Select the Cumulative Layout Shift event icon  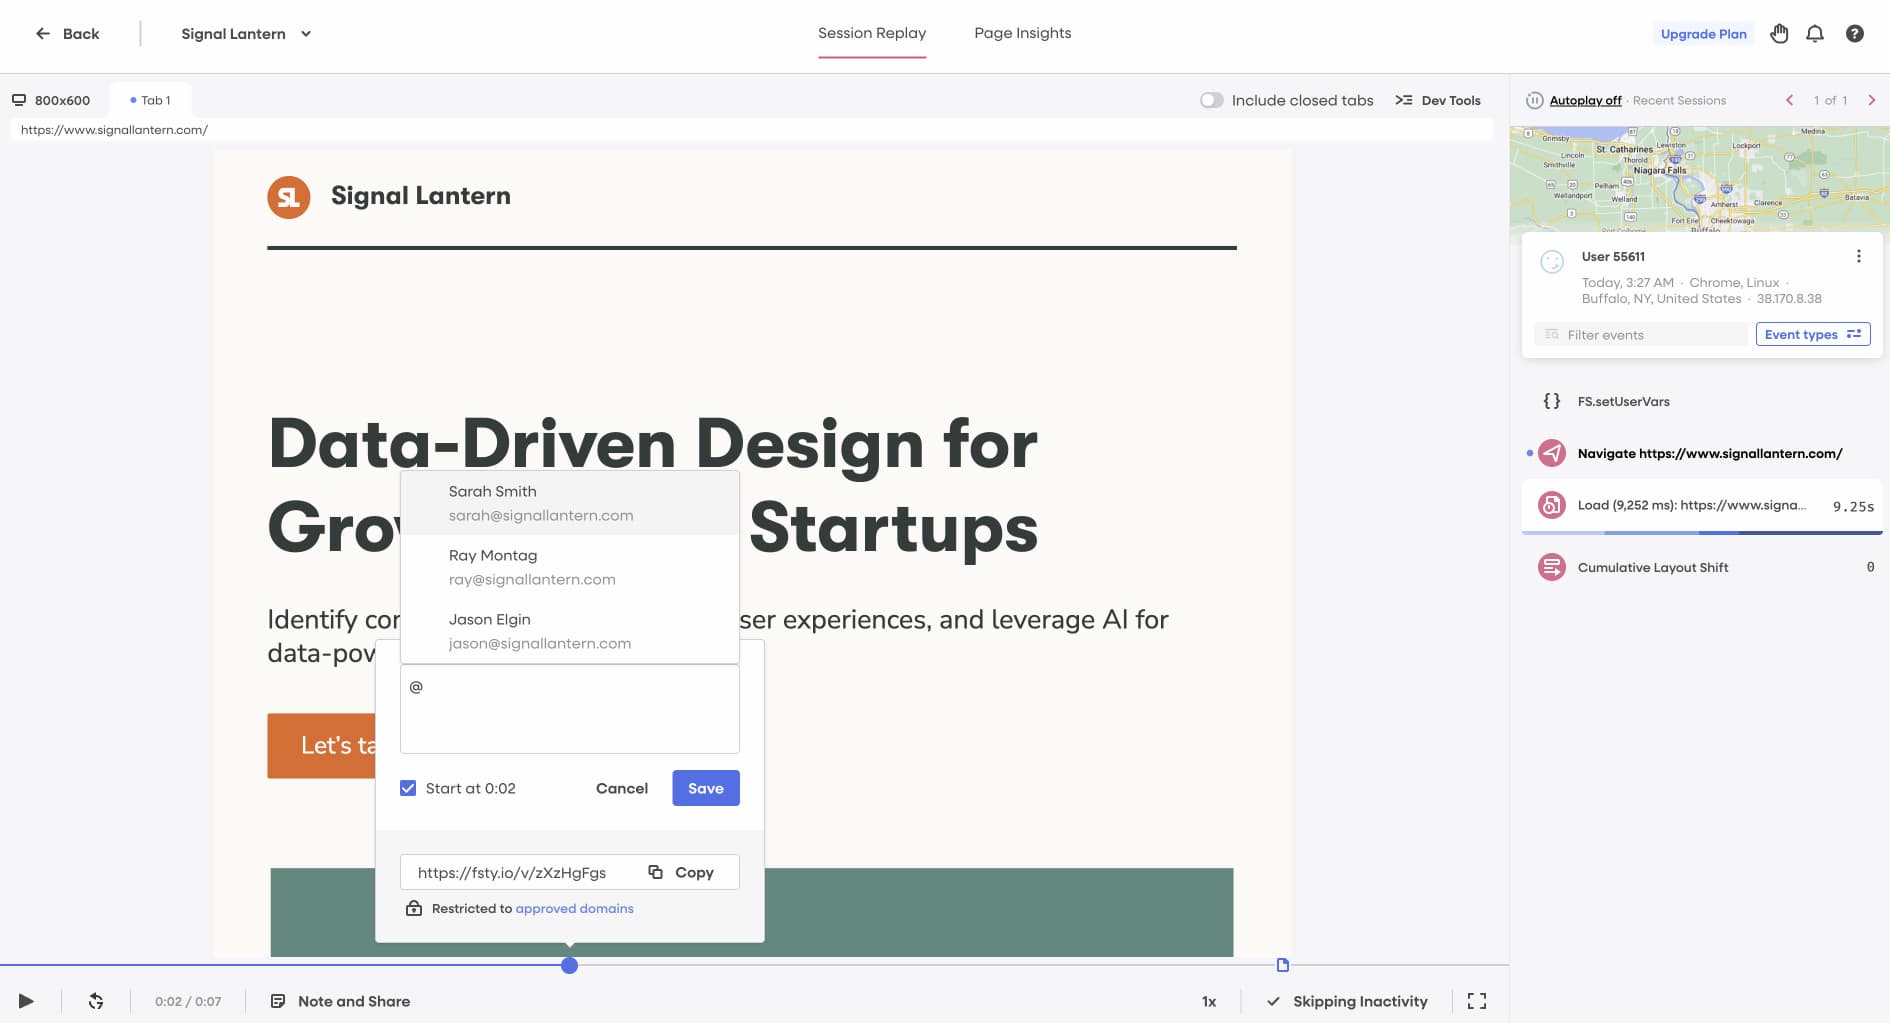1551,567
